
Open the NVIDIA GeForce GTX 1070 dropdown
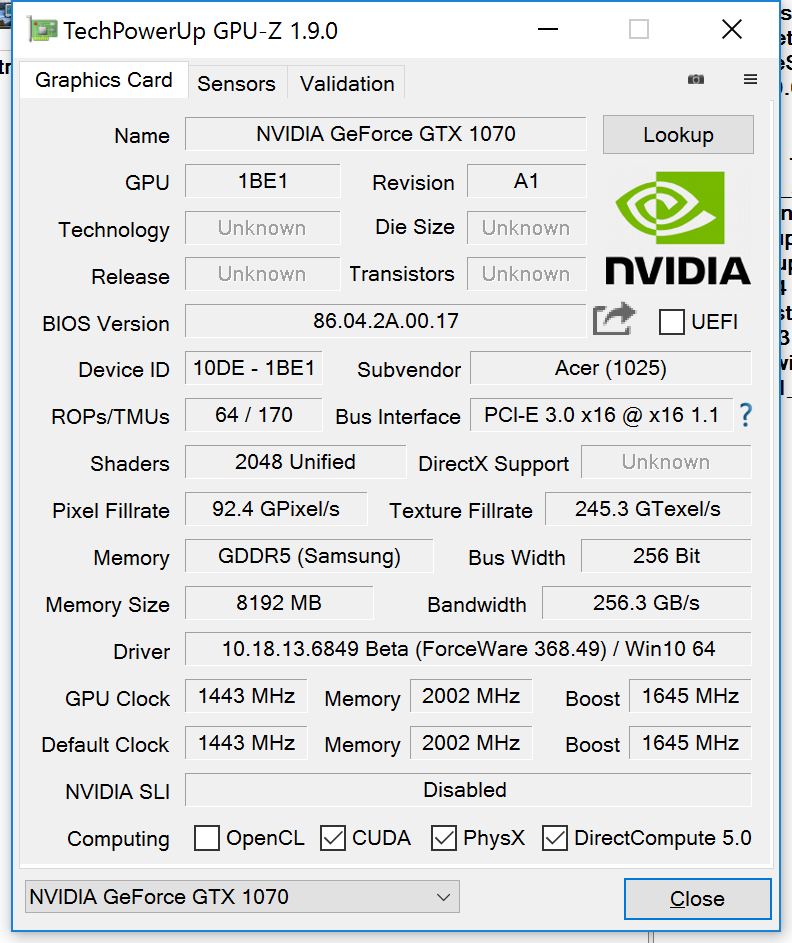242,897
